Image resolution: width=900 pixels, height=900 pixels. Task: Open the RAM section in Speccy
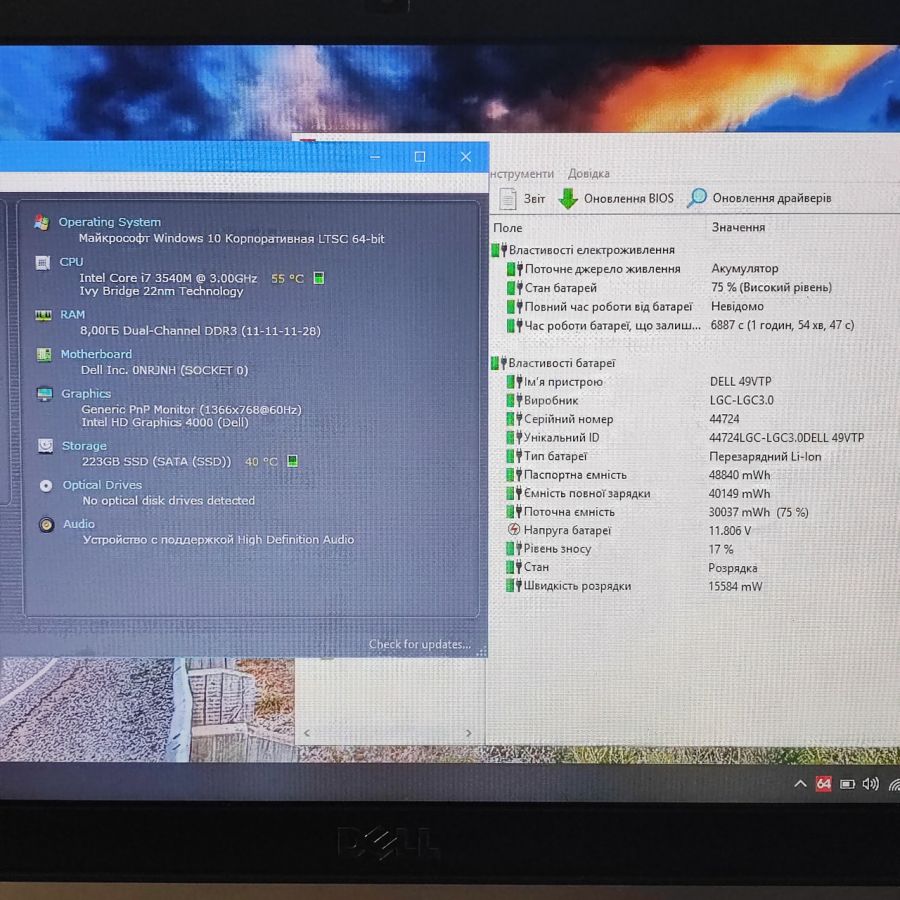[x=72, y=315]
